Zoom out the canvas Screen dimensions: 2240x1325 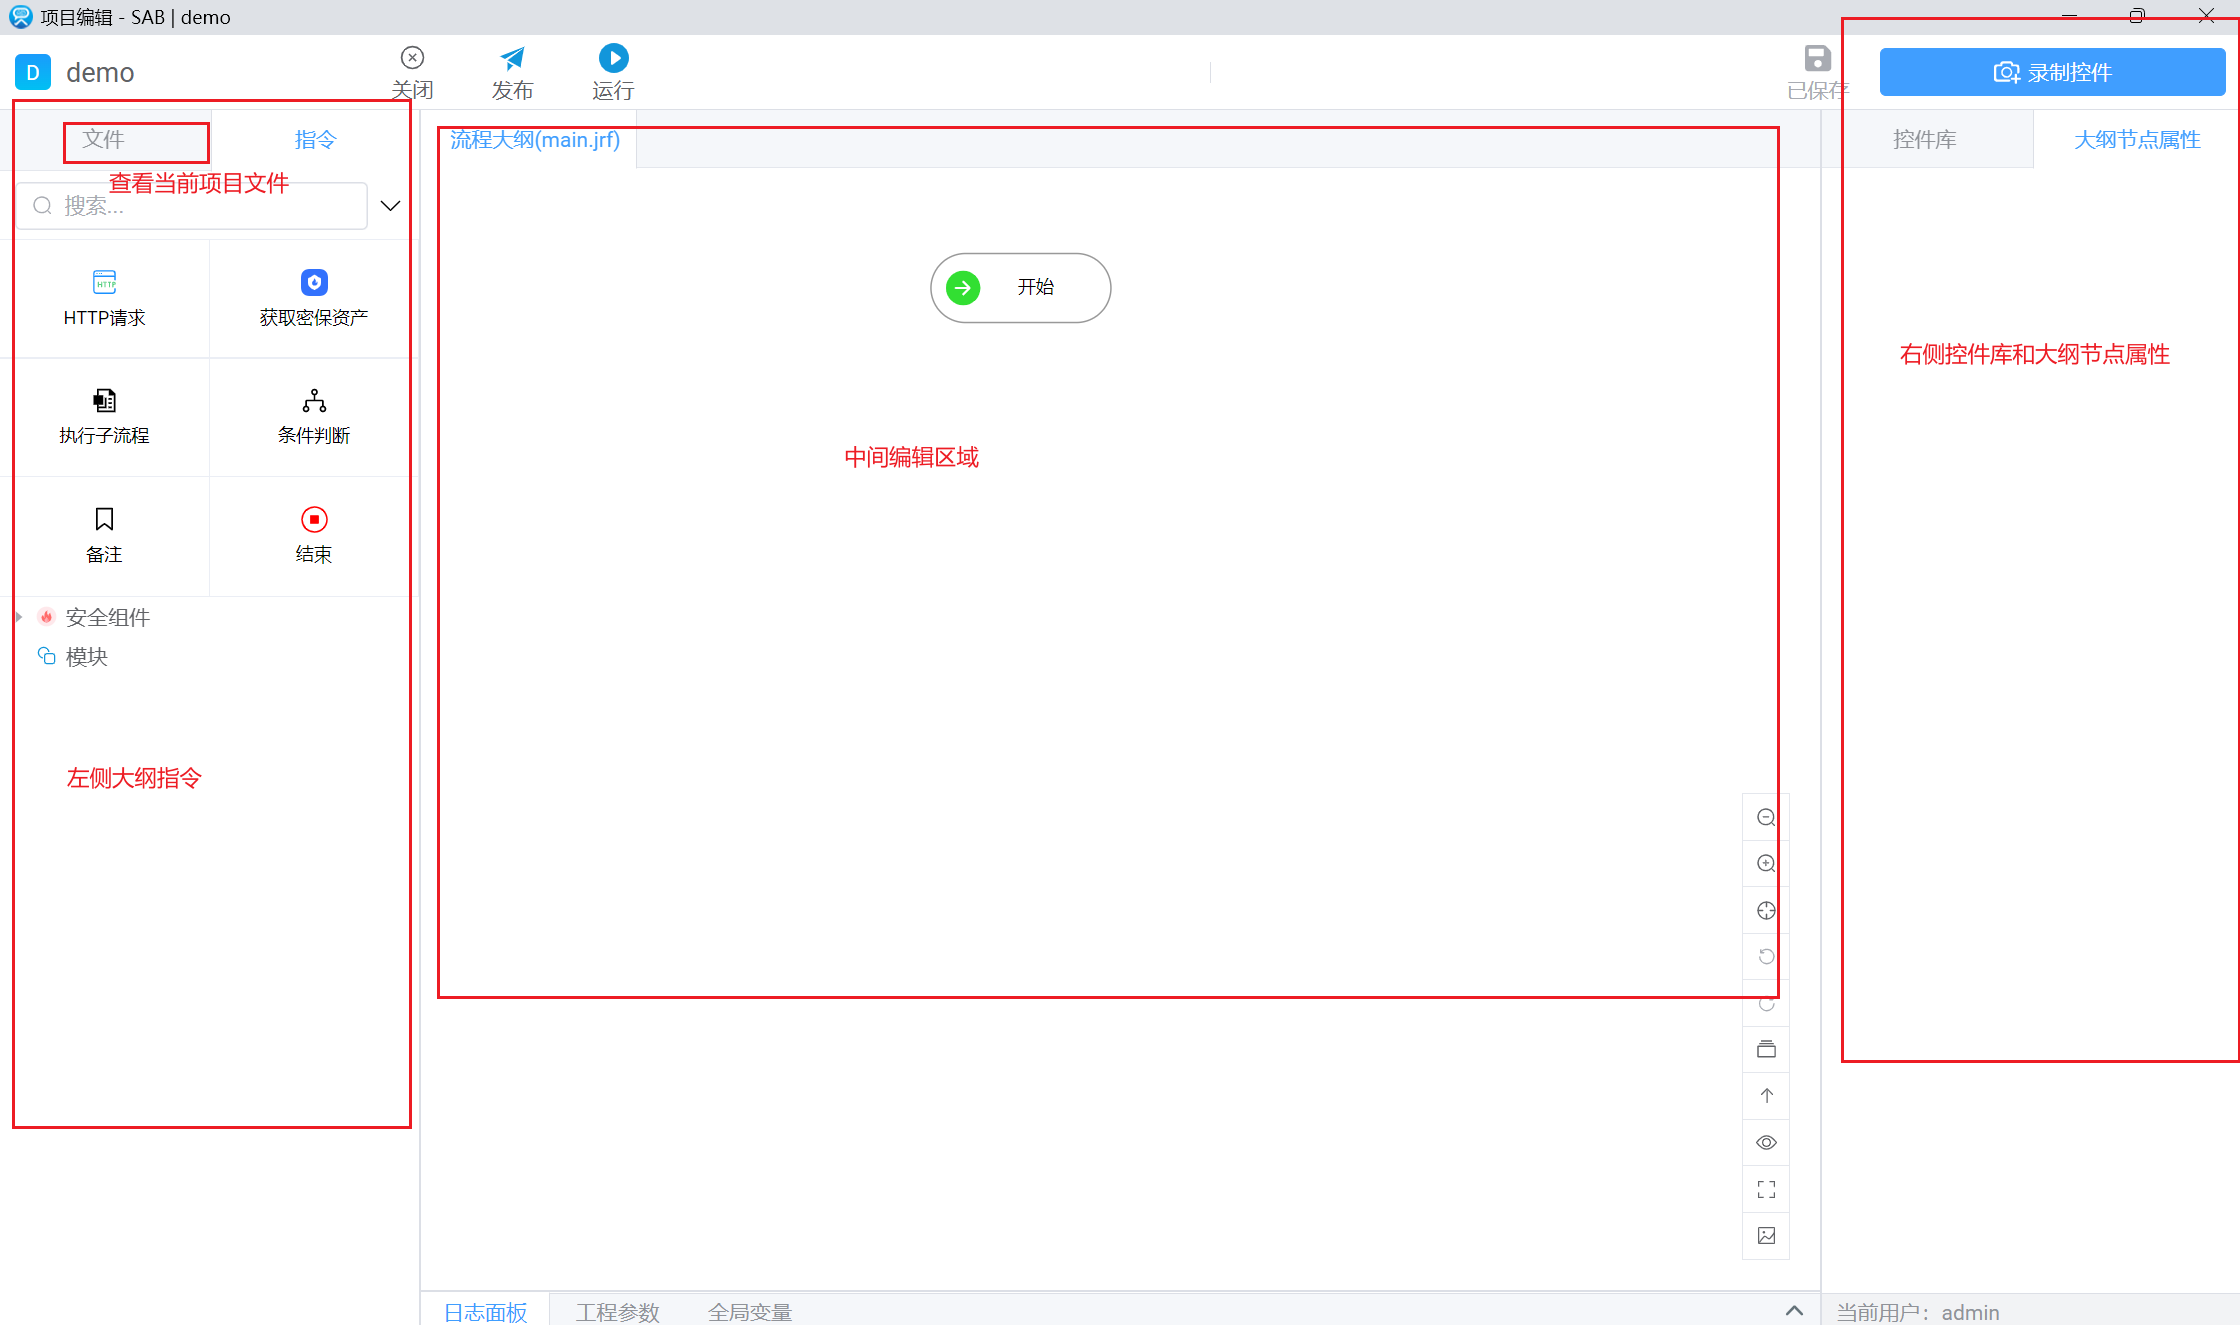[1766, 817]
